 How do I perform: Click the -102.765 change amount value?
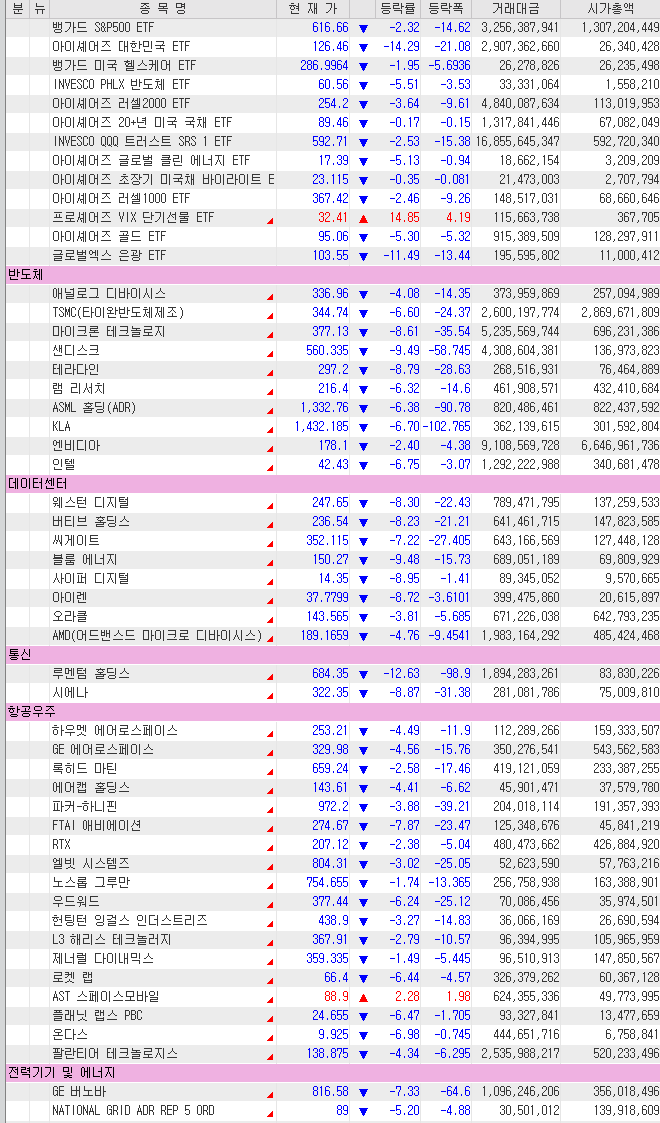[x=447, y=427]
